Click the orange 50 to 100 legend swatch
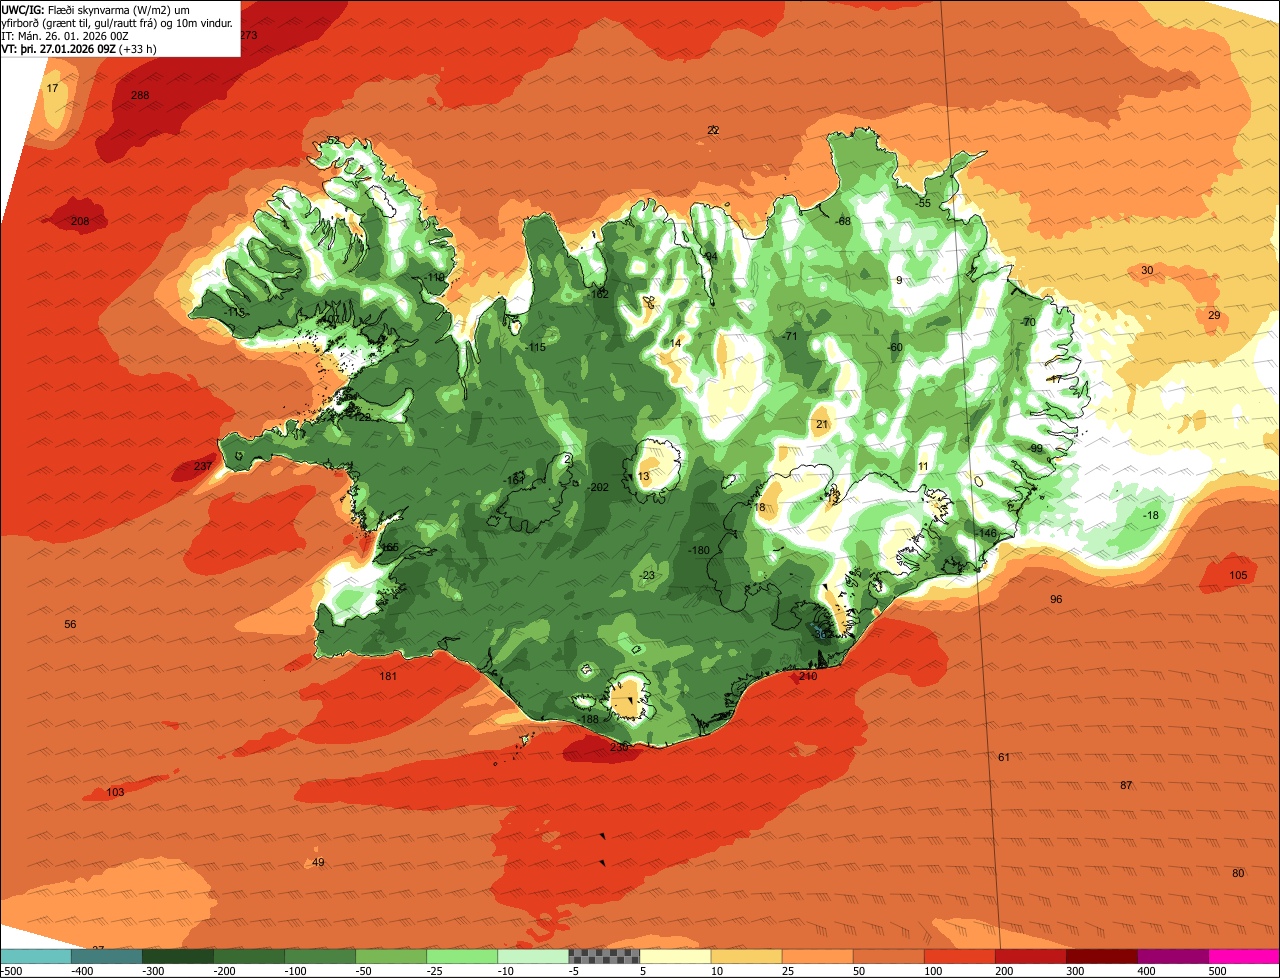 [888, 956]
